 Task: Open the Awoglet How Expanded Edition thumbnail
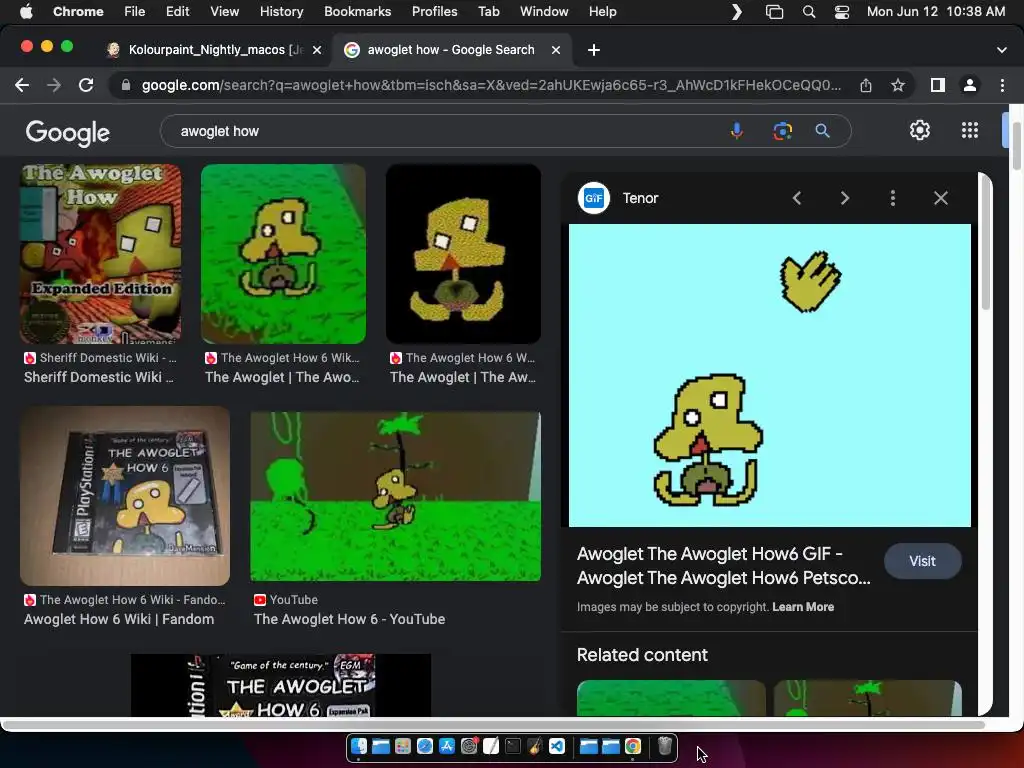(x=101, y=254)
